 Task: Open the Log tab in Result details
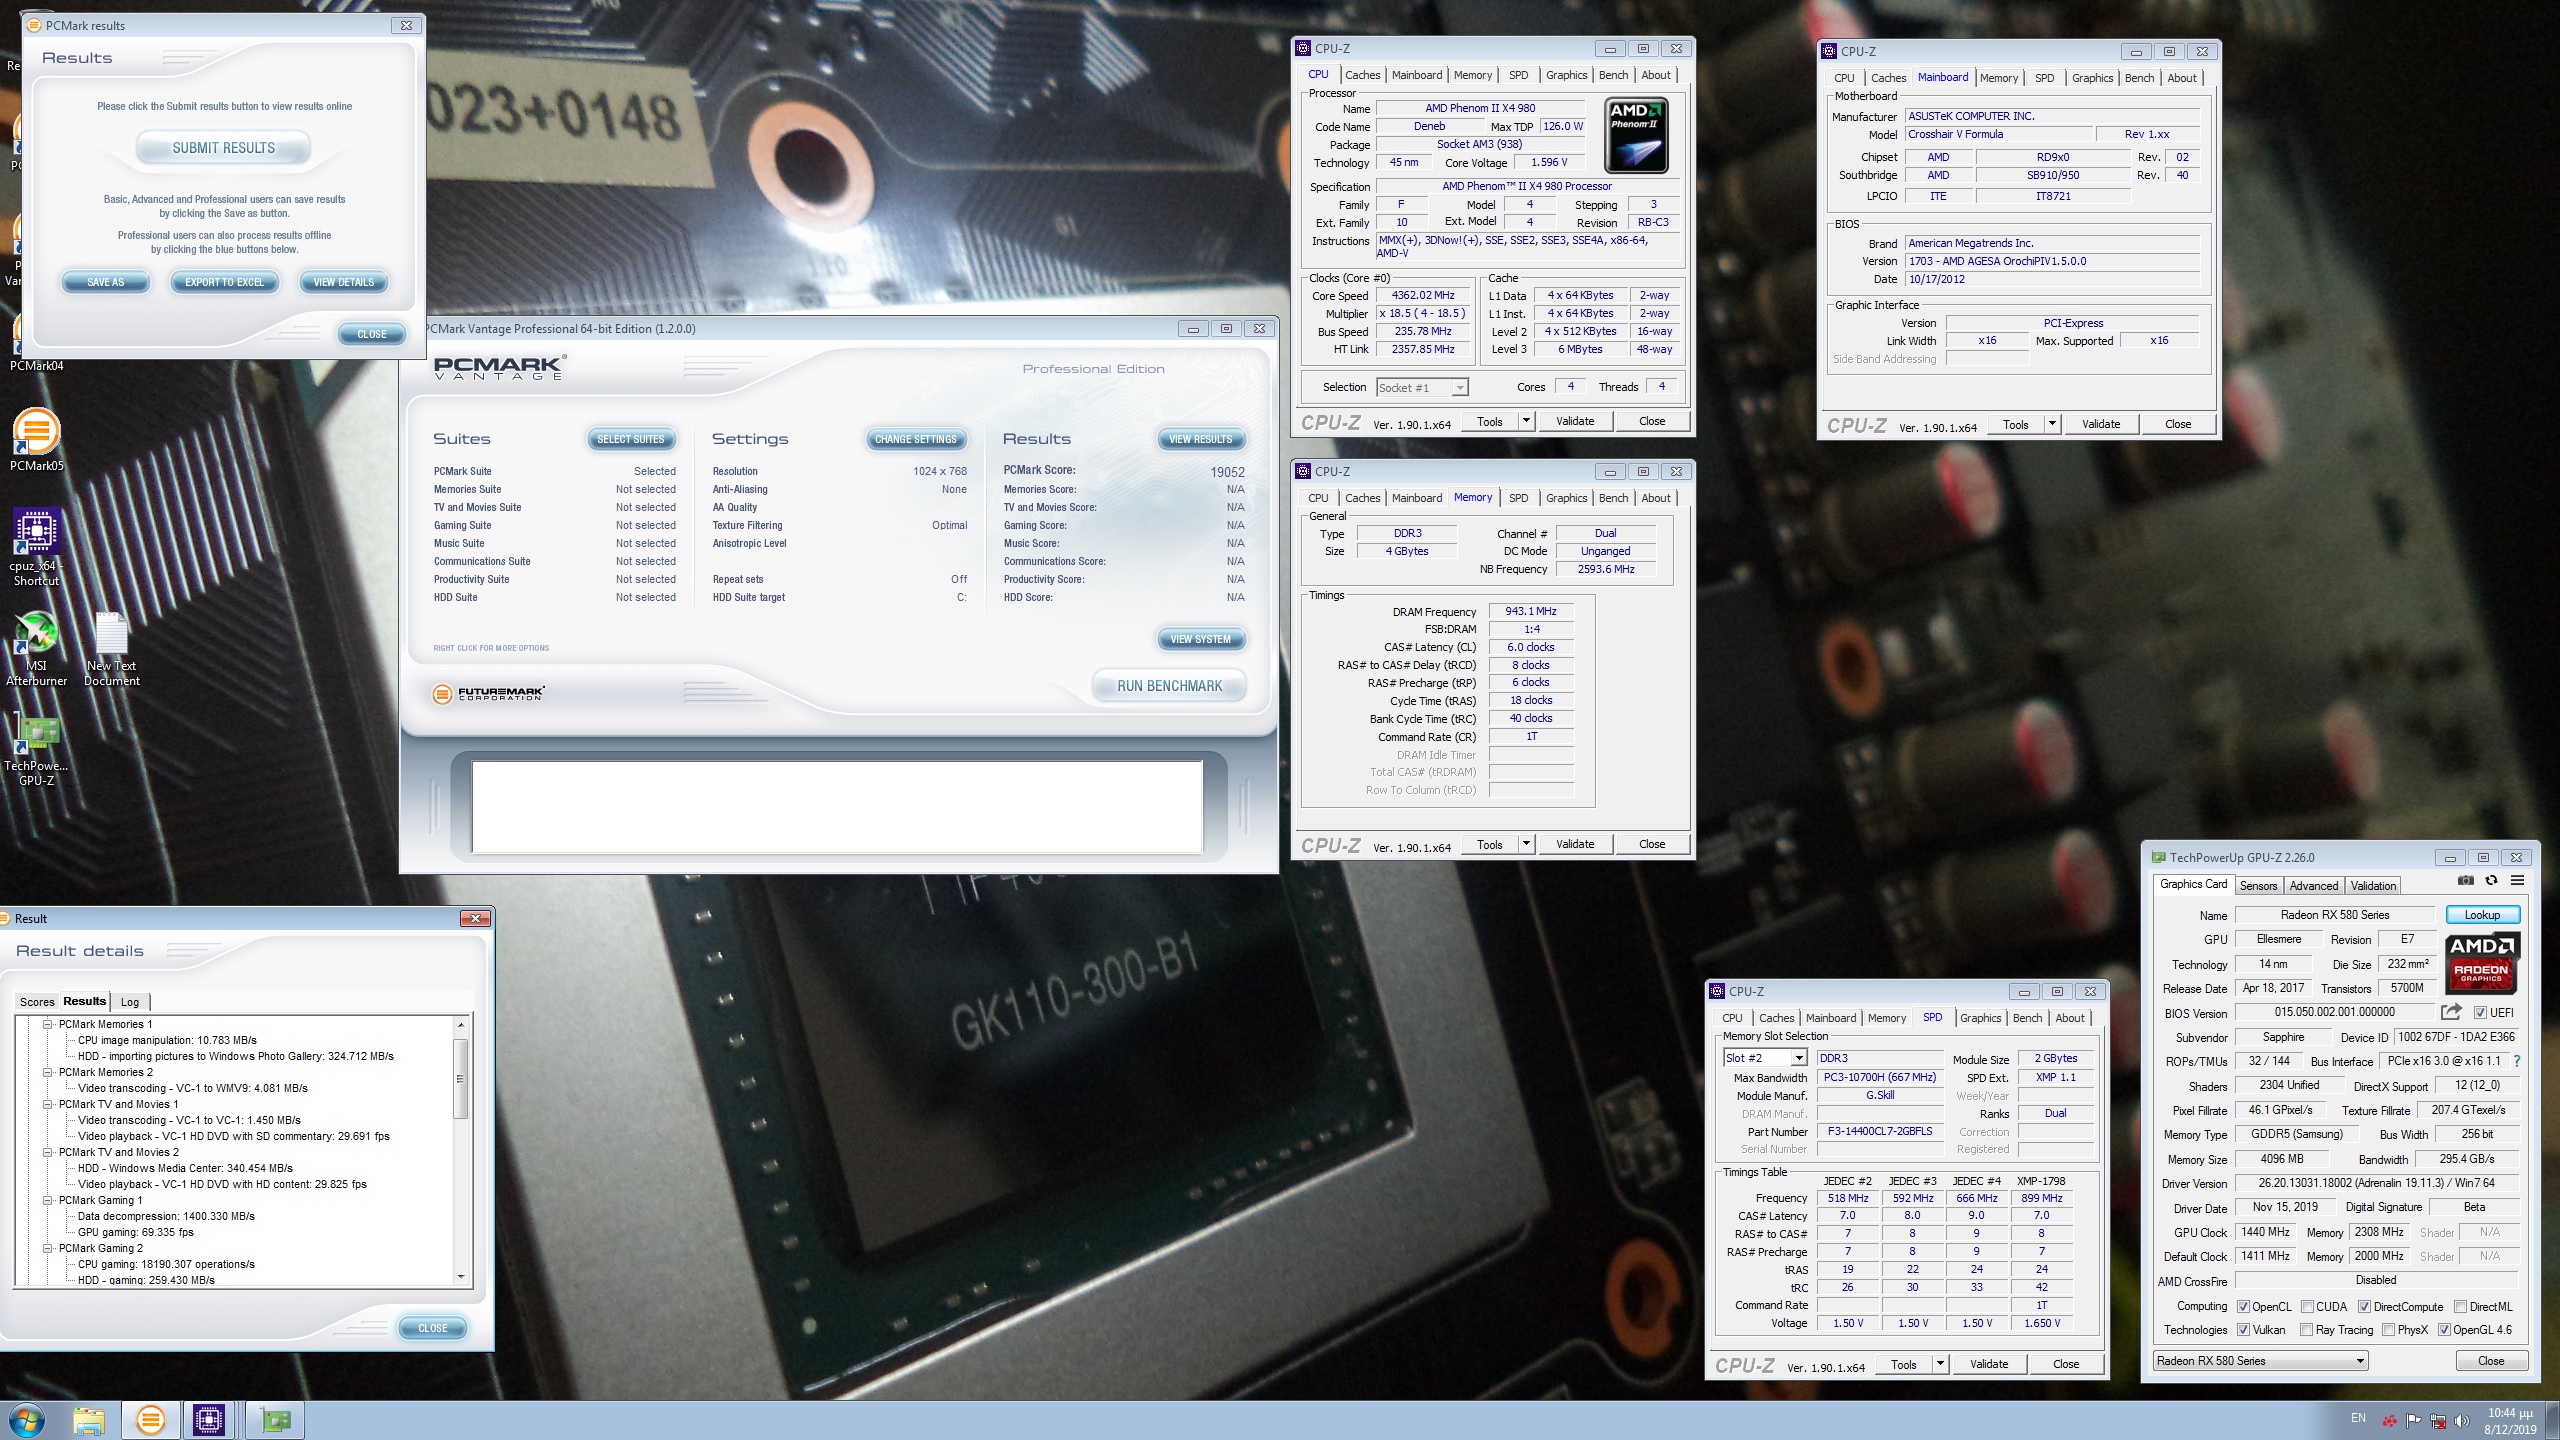click(x=130, y=1002)
